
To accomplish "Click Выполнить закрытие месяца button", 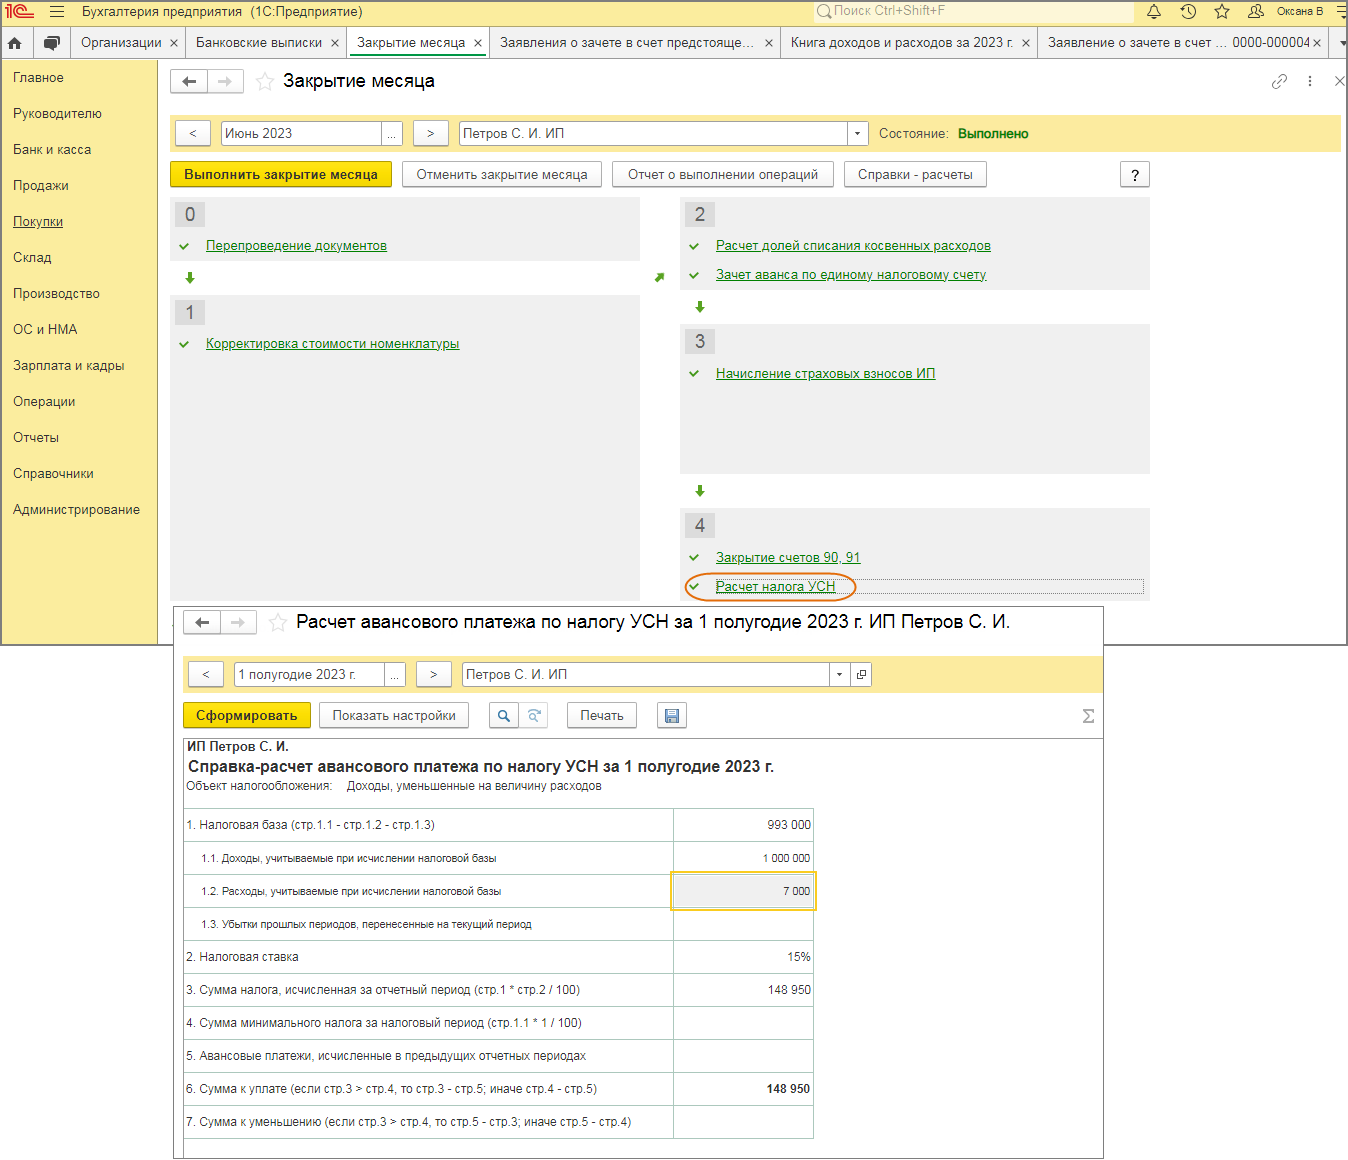I will pyautogui.click(x=281, y=174).
